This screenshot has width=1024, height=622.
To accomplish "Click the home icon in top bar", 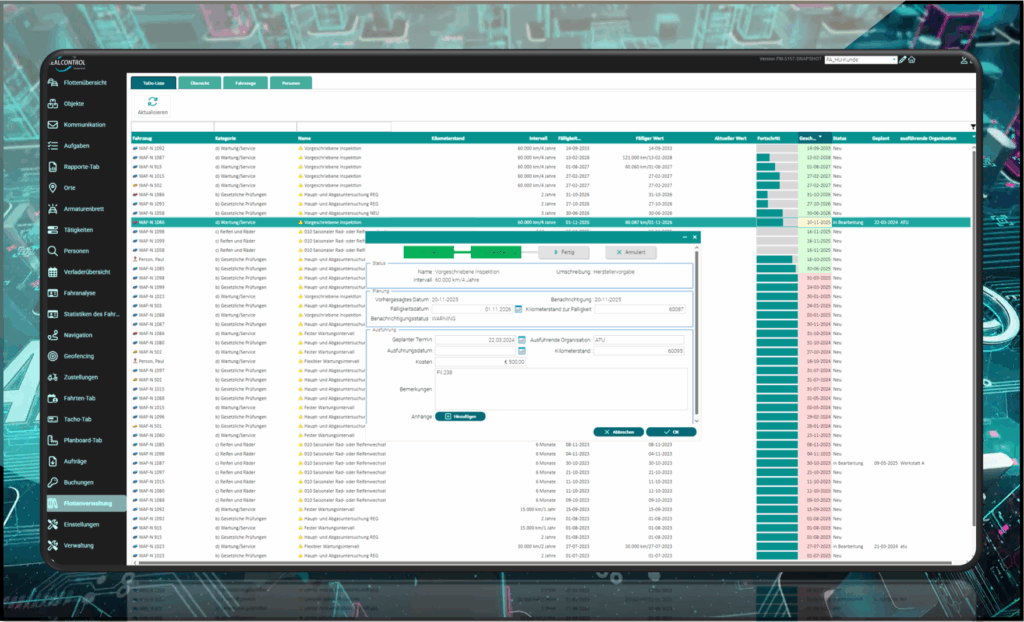I will coord(914,60).
